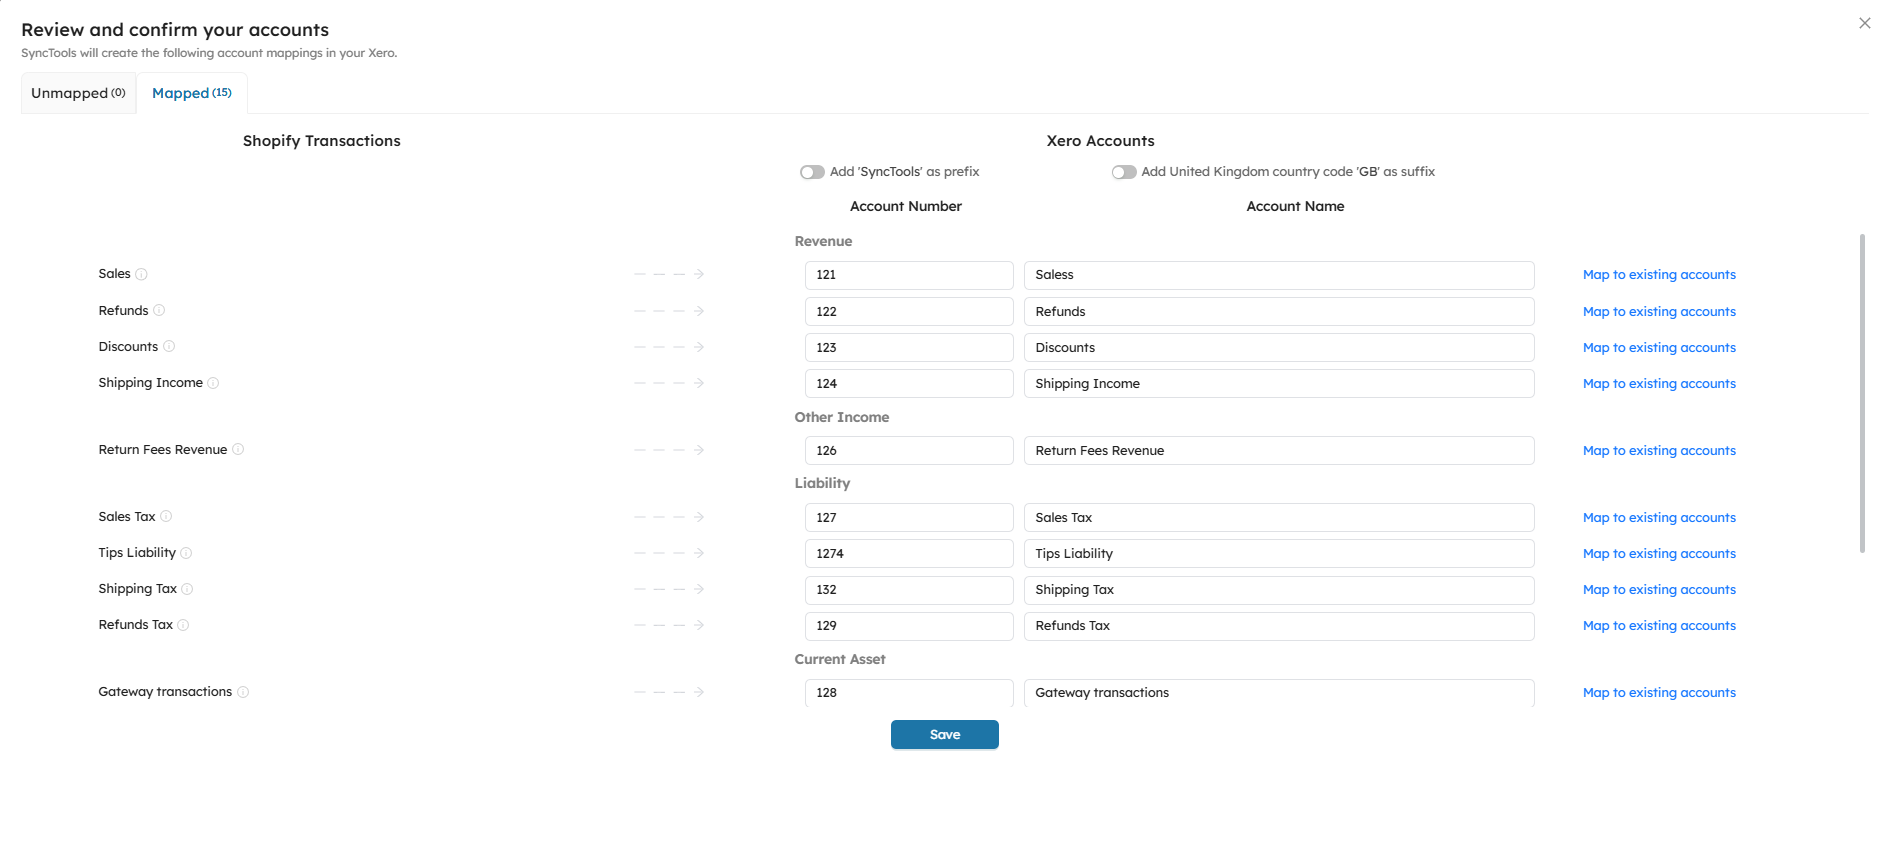Screen dimensions: 1887x862
Task: Click the 'Liability' section heading
Action: tap(822, 483)
